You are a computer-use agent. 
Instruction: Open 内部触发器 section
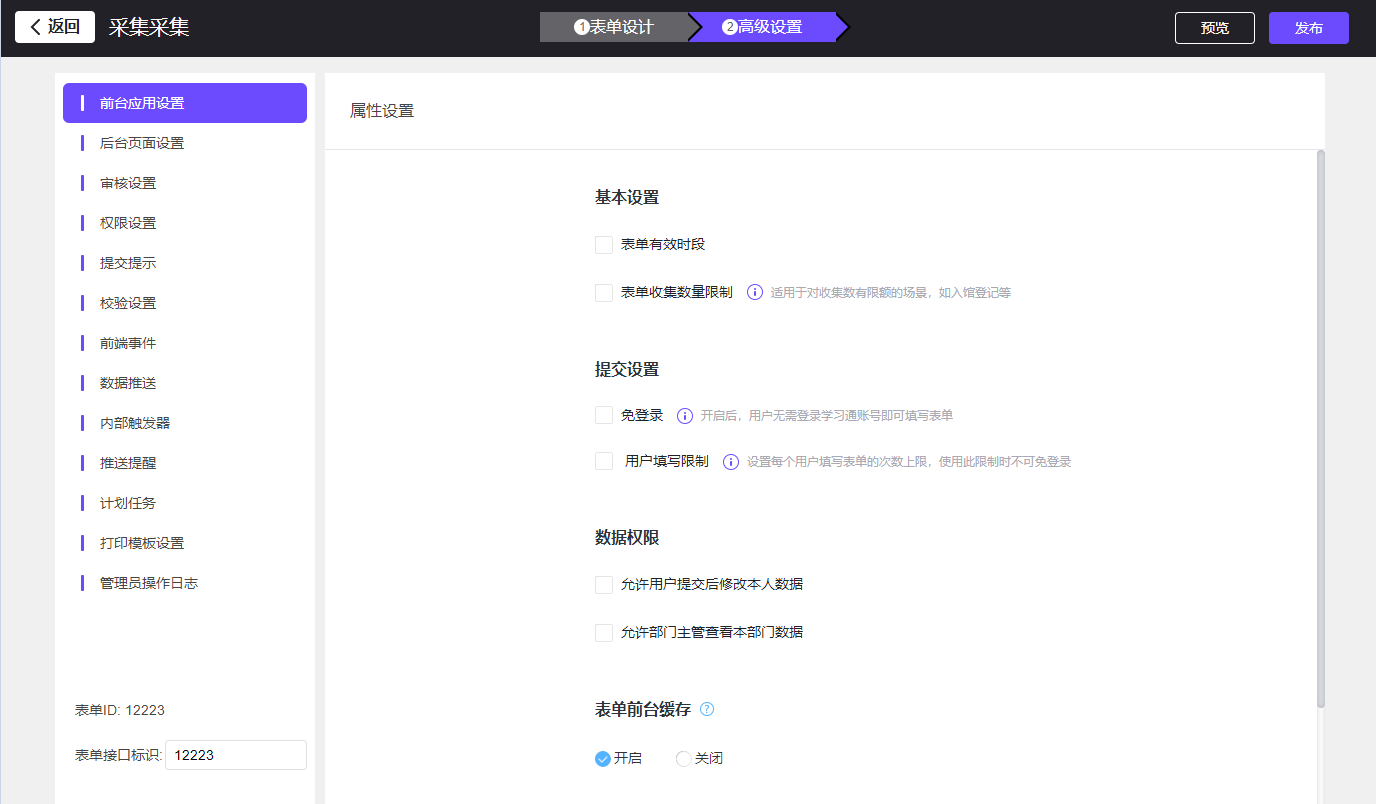(185, 423)
